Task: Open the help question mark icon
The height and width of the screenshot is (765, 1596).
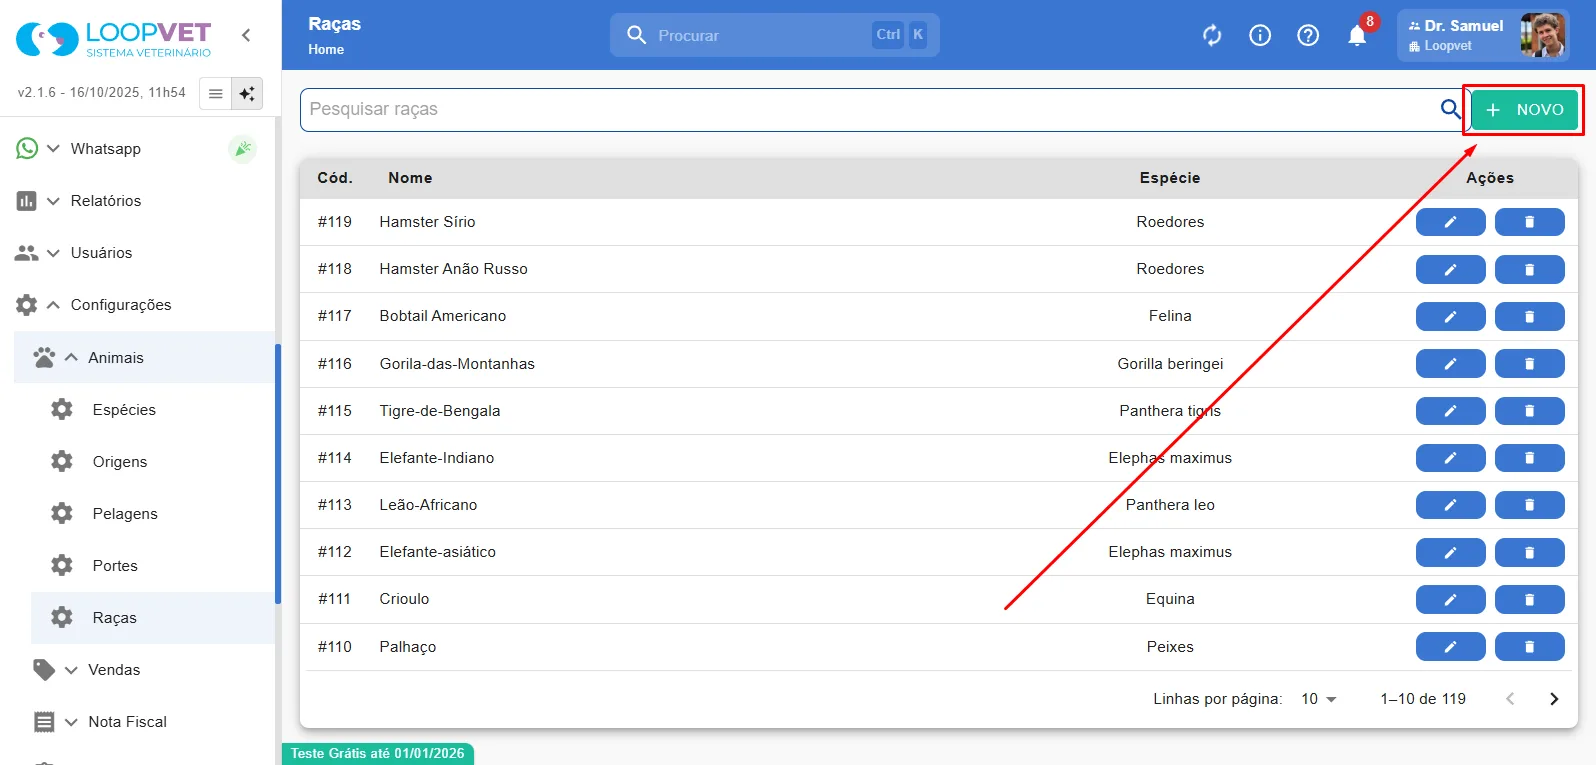Action: [1308, 36]
